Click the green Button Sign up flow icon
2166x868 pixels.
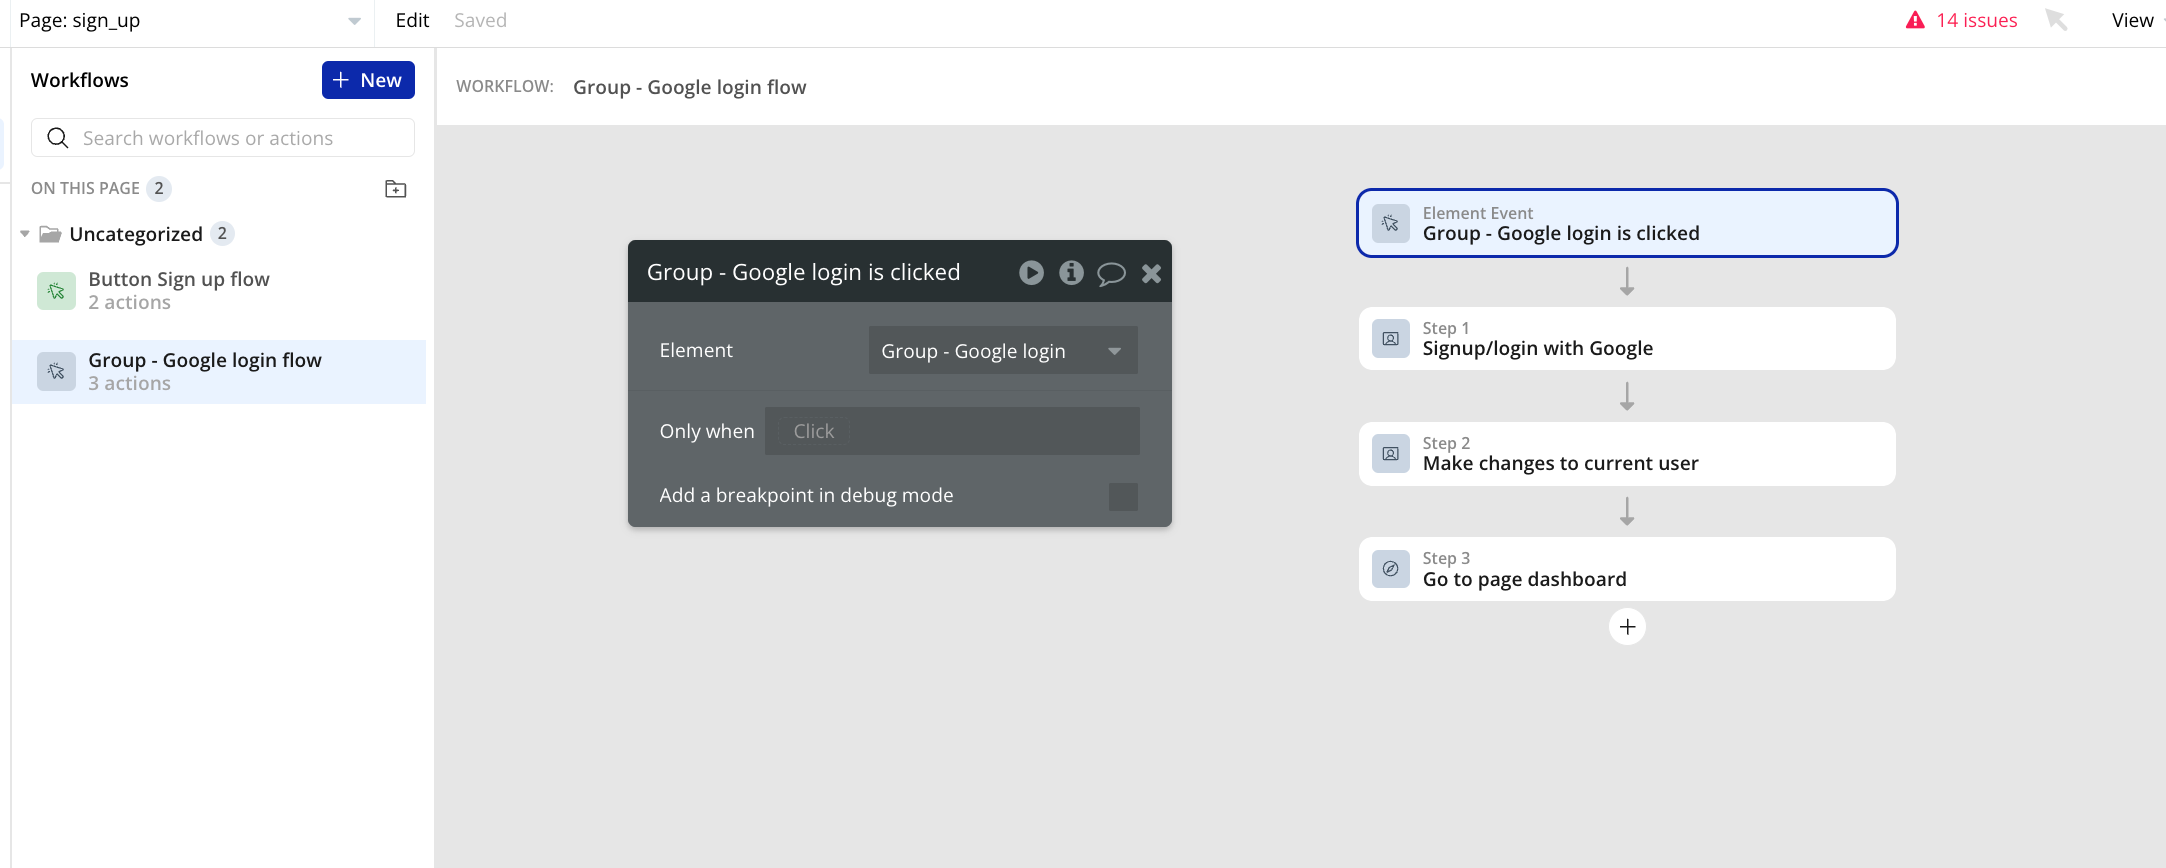[56, 291]
